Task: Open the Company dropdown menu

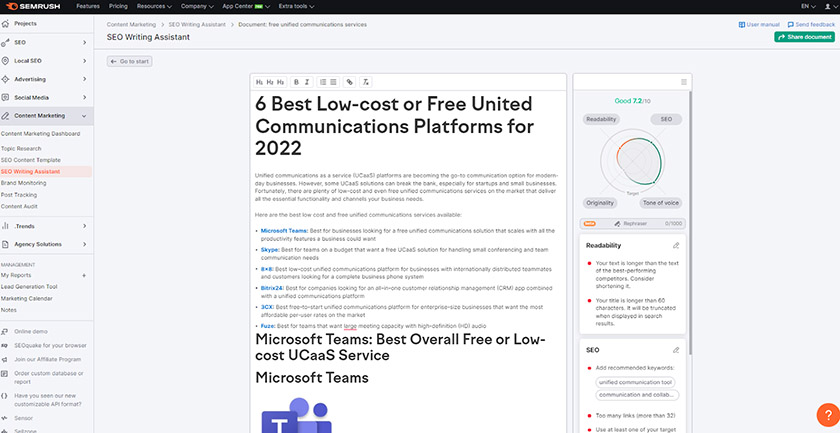Action: 197,6
